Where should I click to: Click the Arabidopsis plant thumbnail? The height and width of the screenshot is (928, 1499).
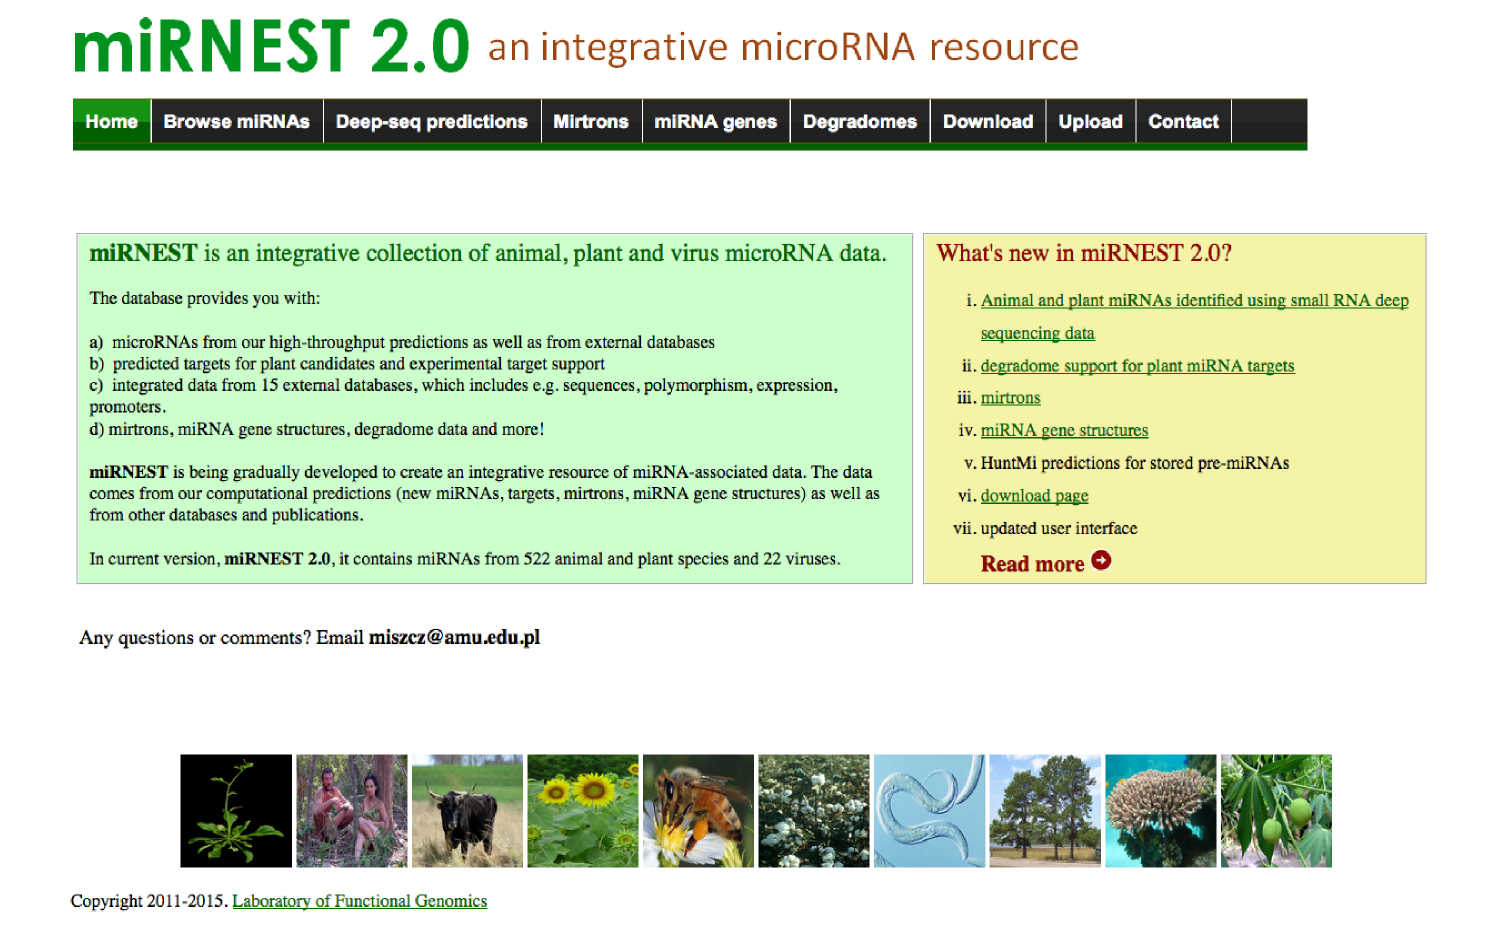236,810
